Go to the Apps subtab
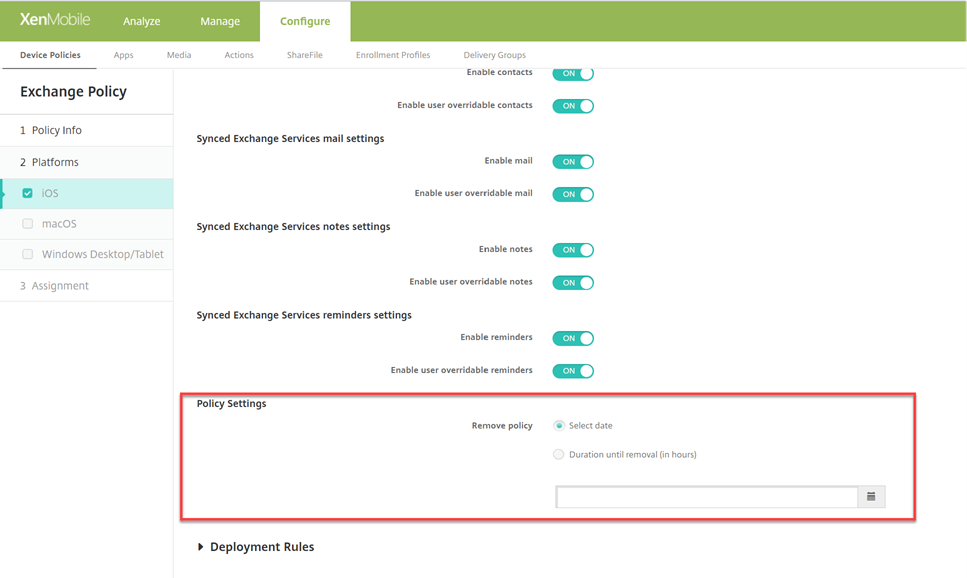Screen dimensions: 967x578 [123, 55]
